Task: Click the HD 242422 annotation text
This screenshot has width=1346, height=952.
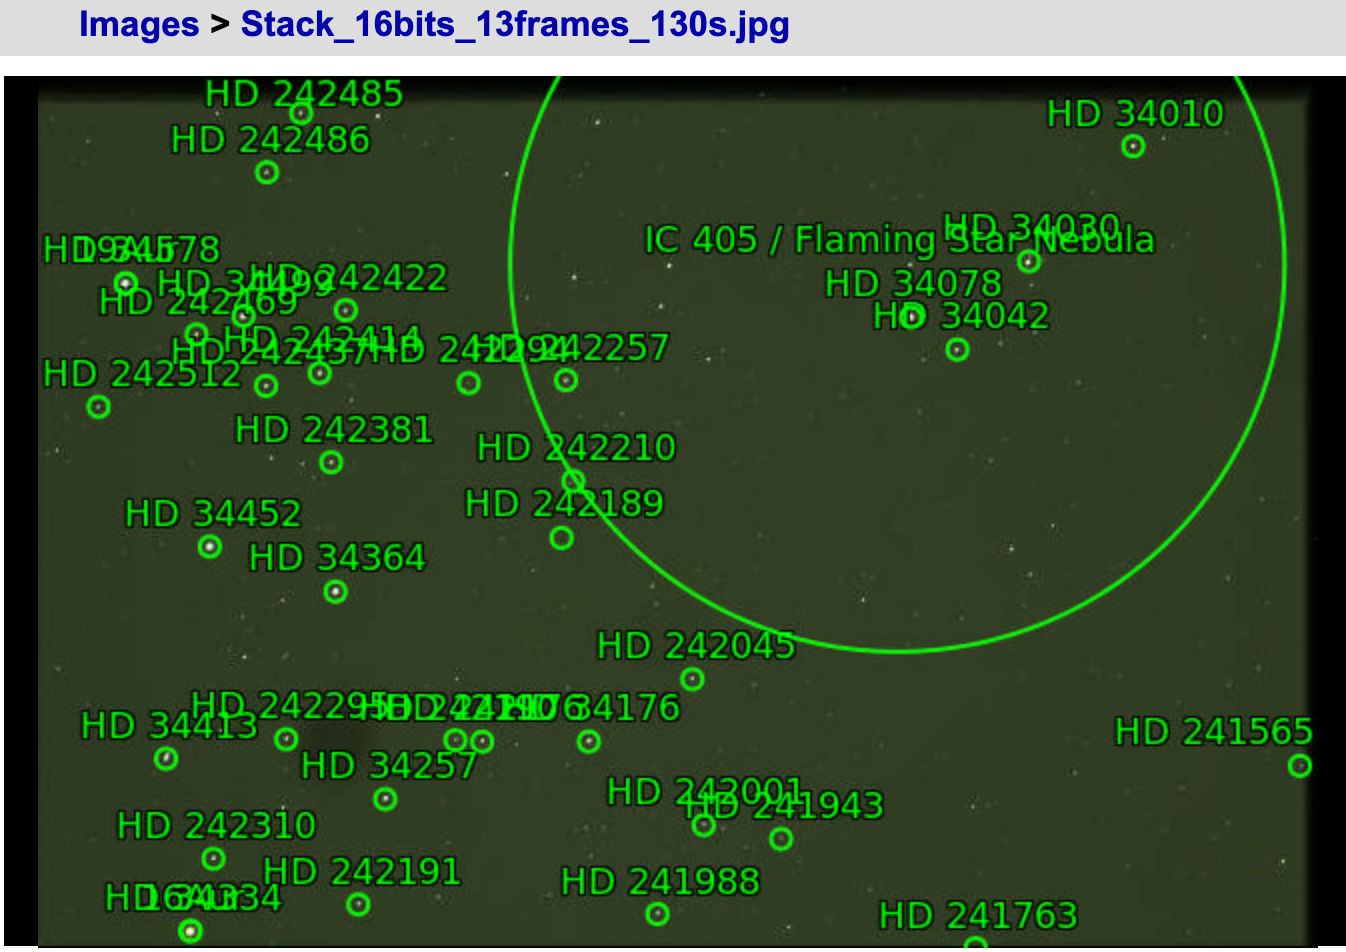Action: point(347,278)
